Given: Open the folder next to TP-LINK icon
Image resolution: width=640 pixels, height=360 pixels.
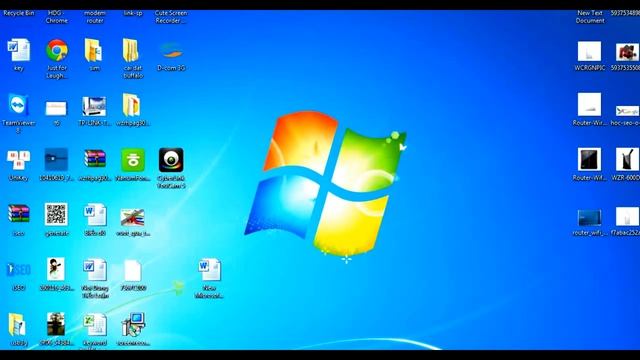Looking at the screenshot, I should point(131,105).
